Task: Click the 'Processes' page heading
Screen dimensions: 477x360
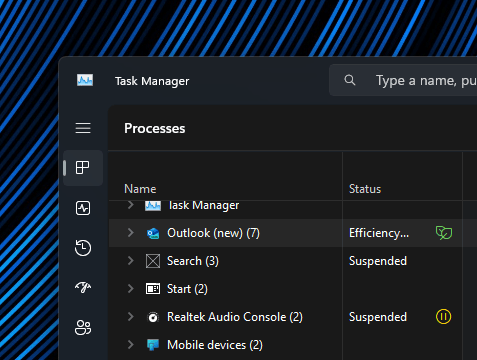Action: [155, 129]
